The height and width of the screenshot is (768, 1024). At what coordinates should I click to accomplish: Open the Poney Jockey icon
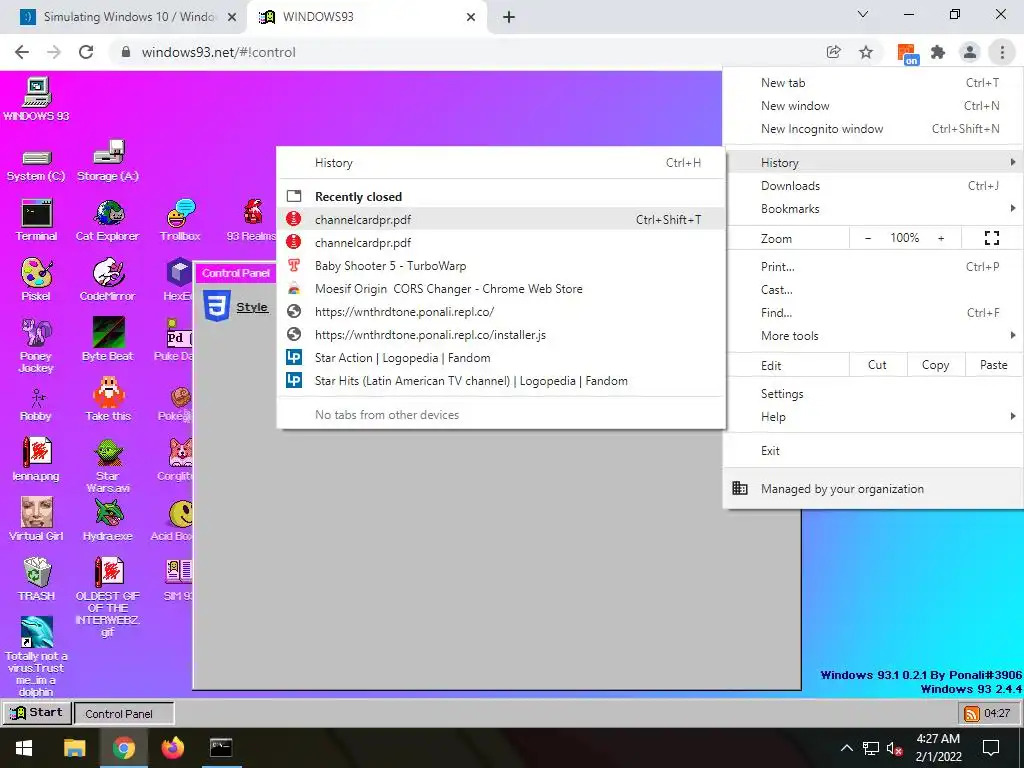(36, 345)
